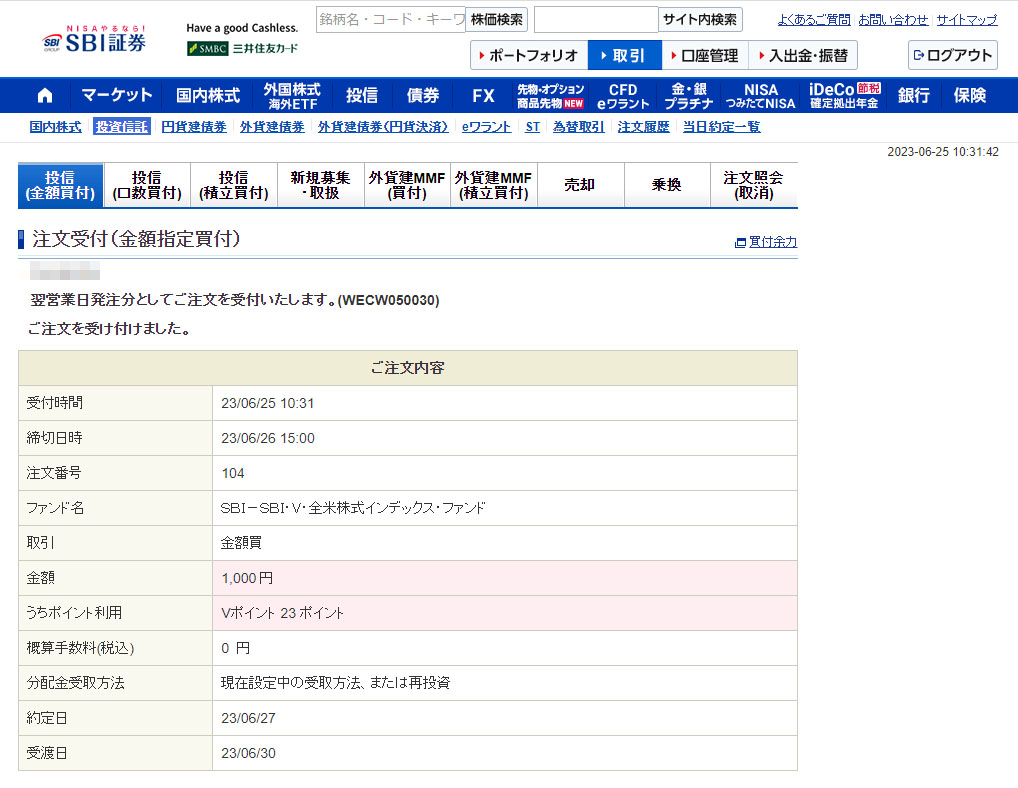This screenshot has height=788, width=1018.
Task: Select the iDeCo 確定拠出年金 nav item
Action: 844,96
